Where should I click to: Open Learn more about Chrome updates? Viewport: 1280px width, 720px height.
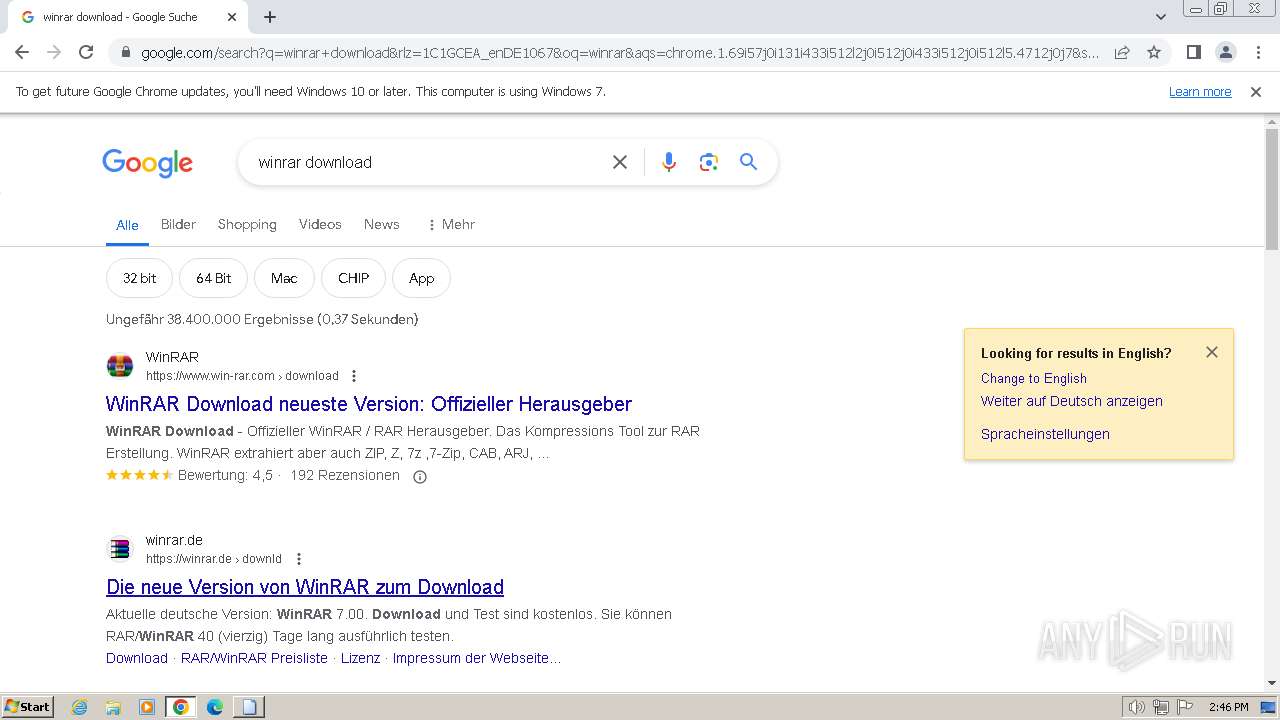(1200, 92)
